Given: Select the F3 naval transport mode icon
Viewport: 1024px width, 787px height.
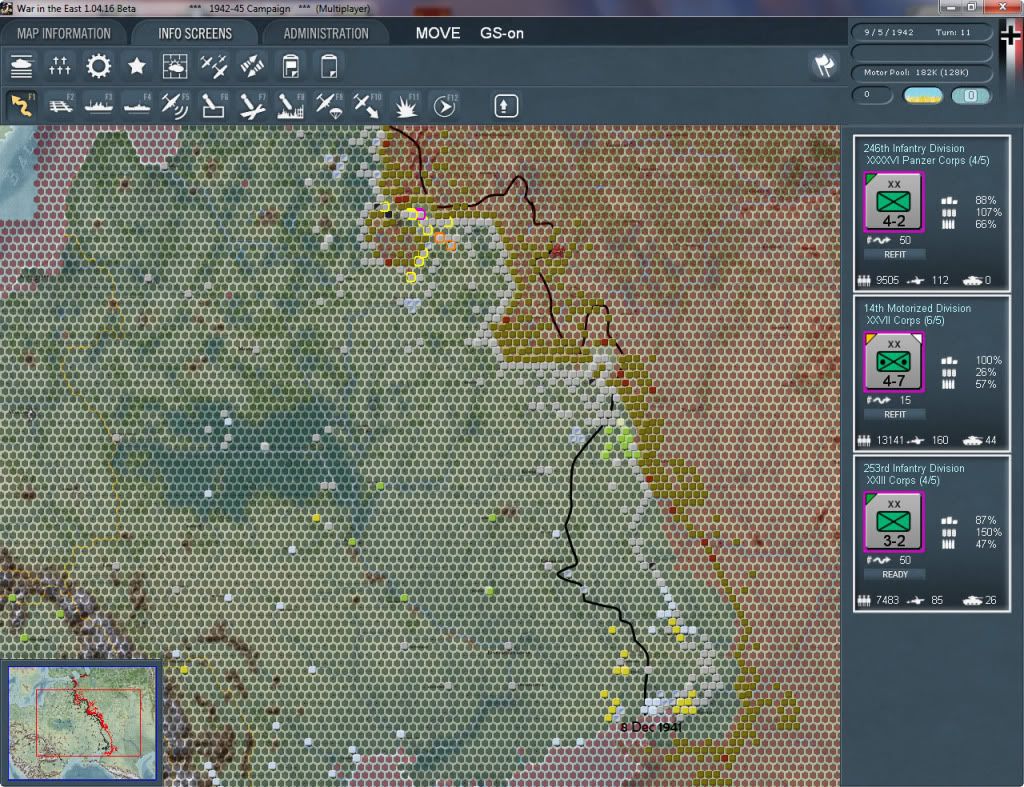Looking at the screenshot, I should coord(99,106).
